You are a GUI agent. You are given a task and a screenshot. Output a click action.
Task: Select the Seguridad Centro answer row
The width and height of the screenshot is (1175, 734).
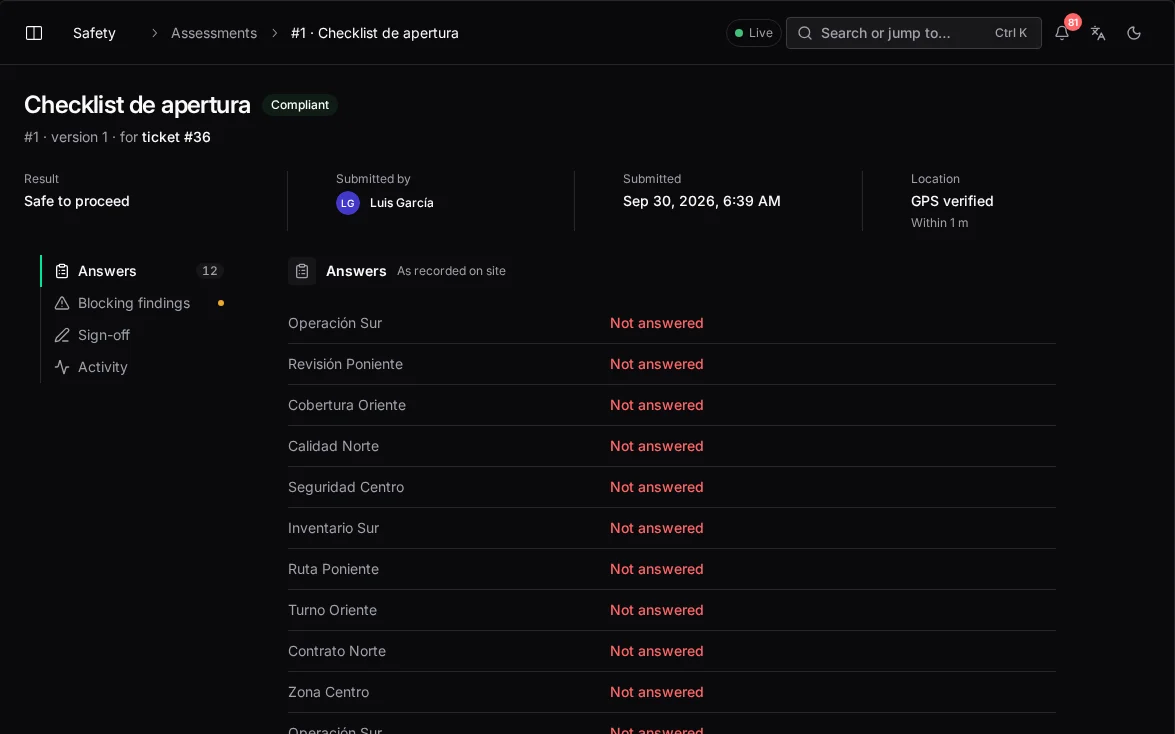point(671,487)
